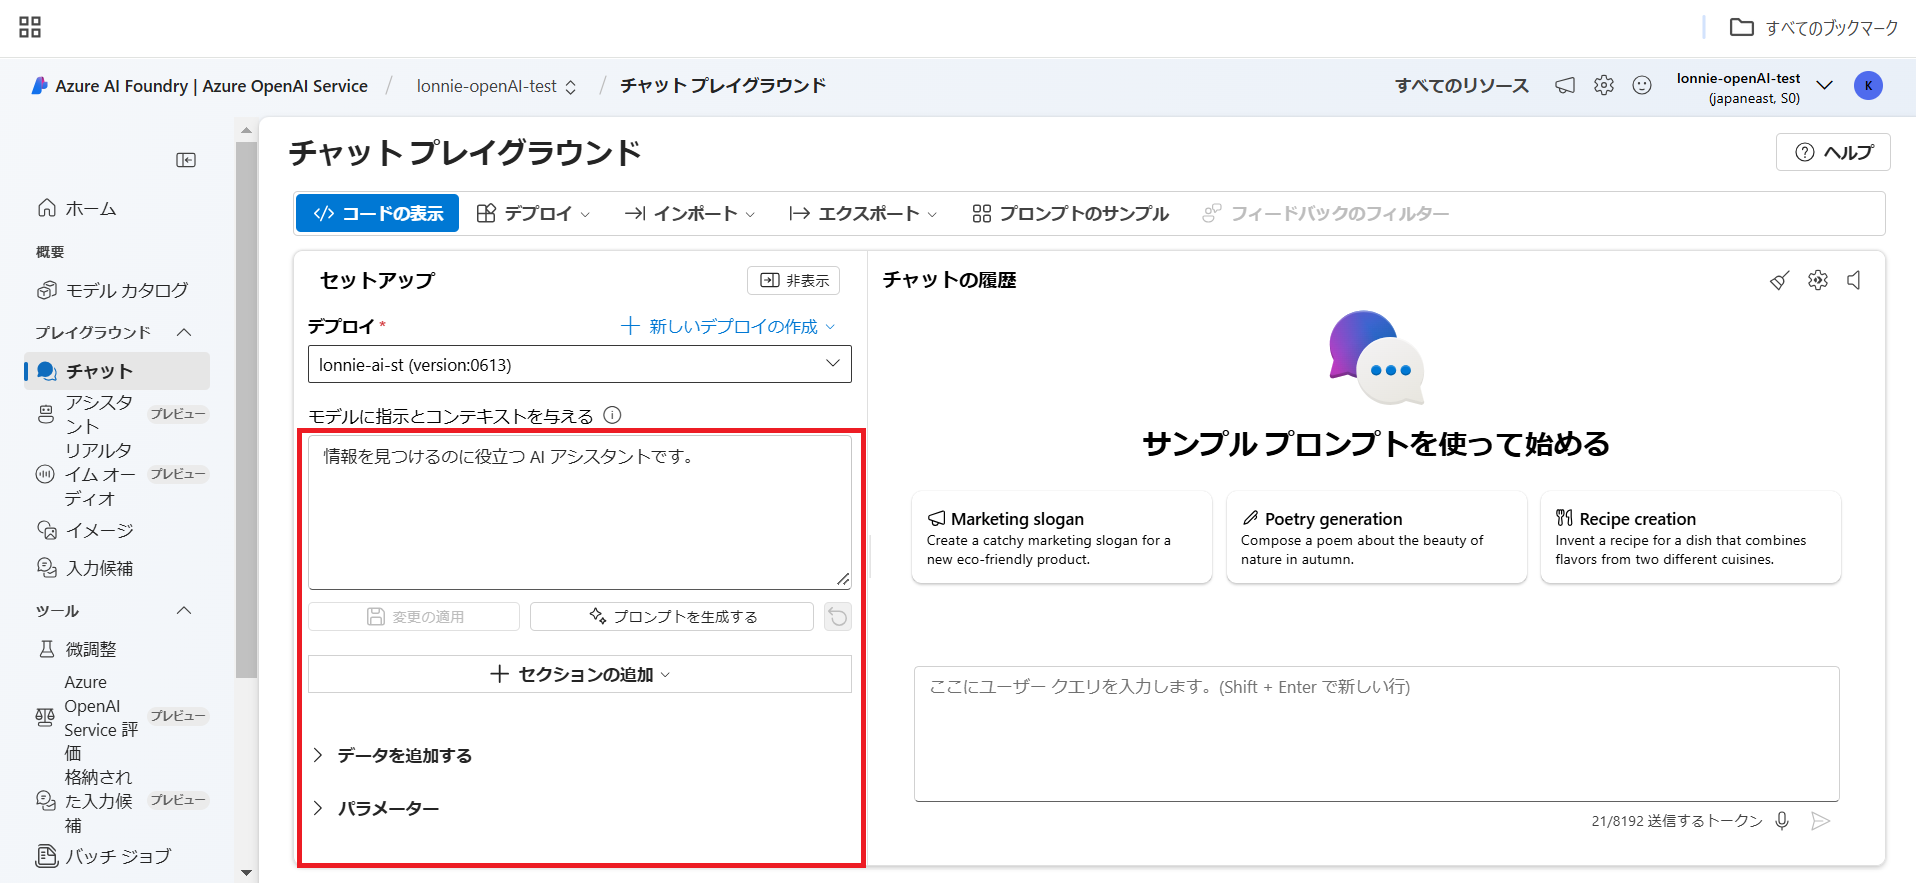Open 新しいデプロイの作成 dropdown
1916x883 pixels.
tap(728, 326)
